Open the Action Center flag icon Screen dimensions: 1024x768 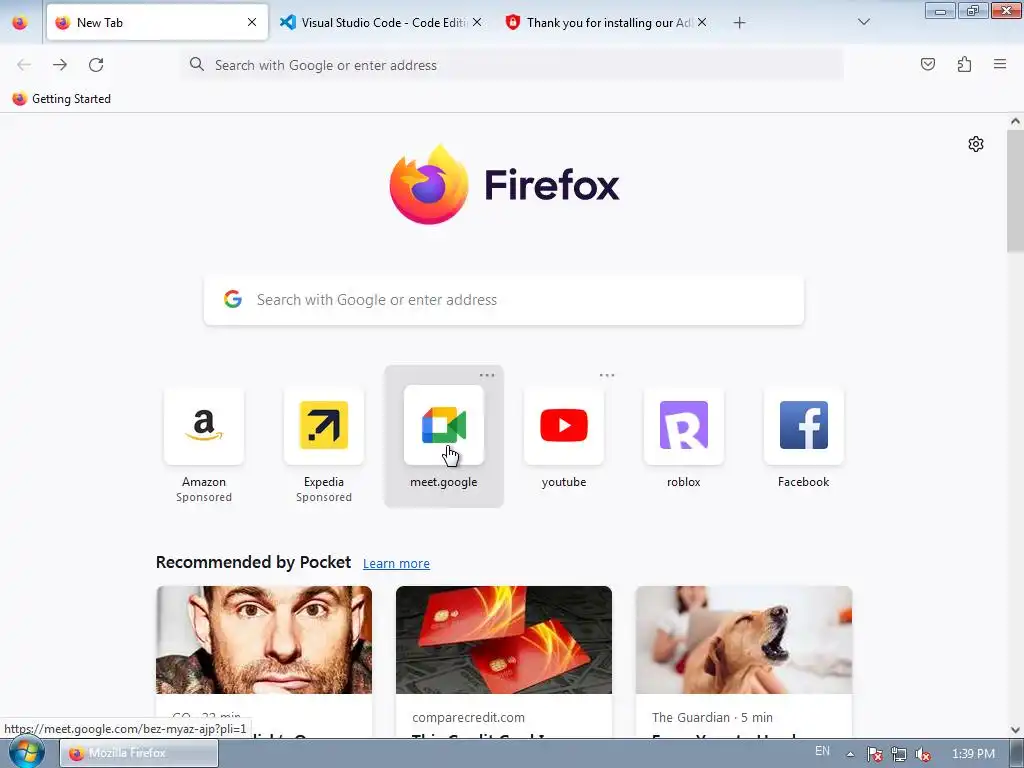(874, 754)
